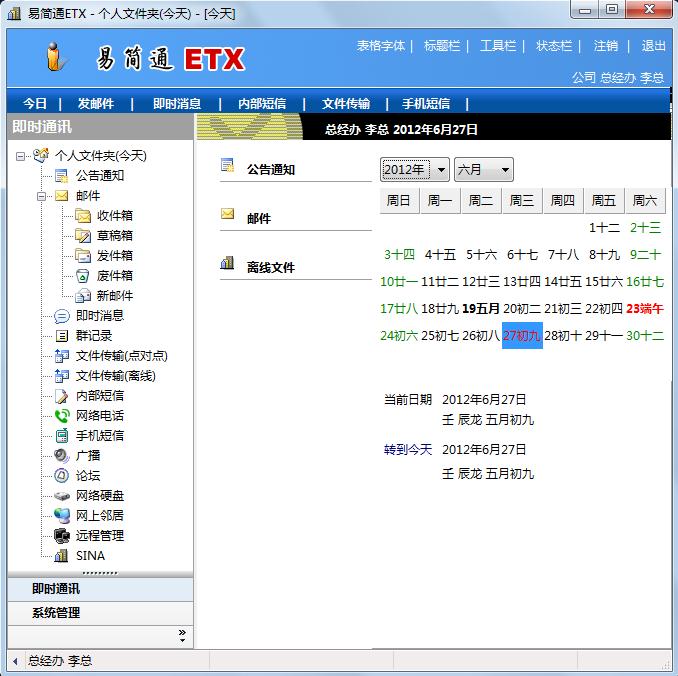Open the 即时消息 menu tab
The width and height of the screenshot is (678, 676).
(177, 103)
